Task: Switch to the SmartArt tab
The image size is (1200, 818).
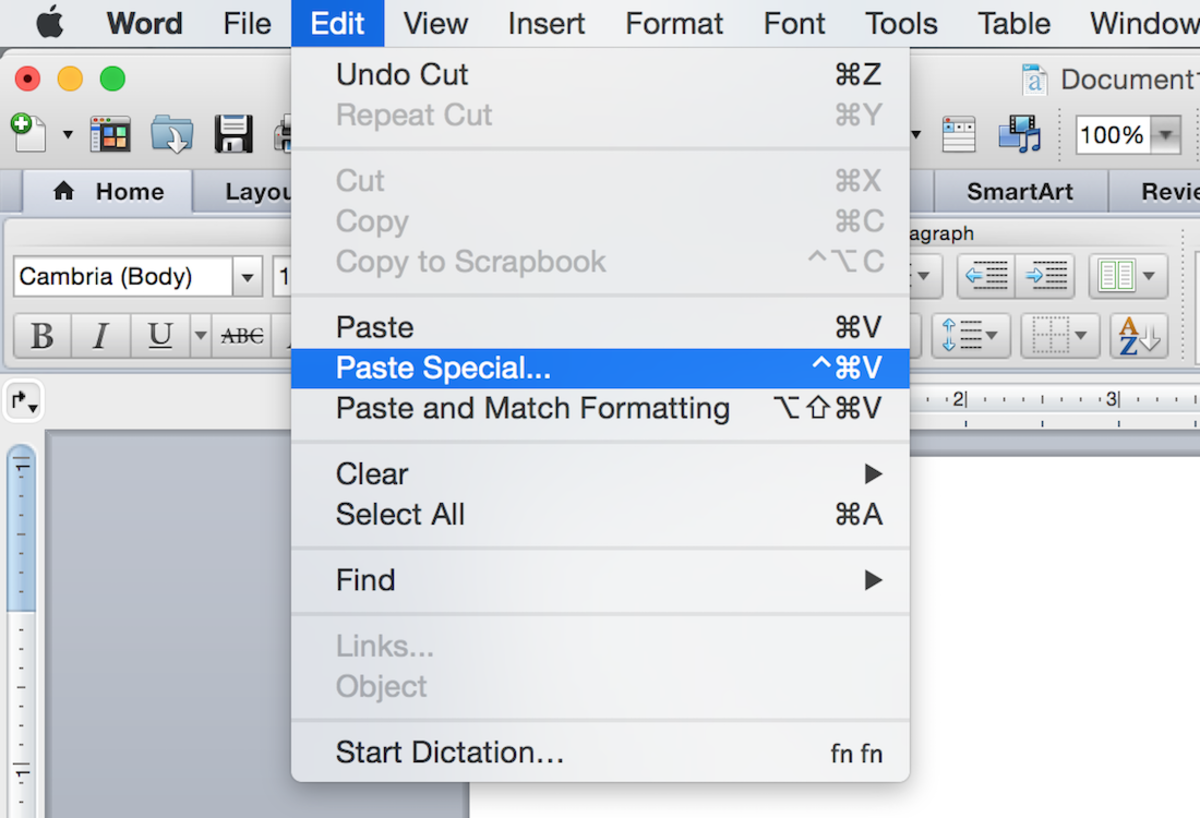Action: (x=1019, y=192)
